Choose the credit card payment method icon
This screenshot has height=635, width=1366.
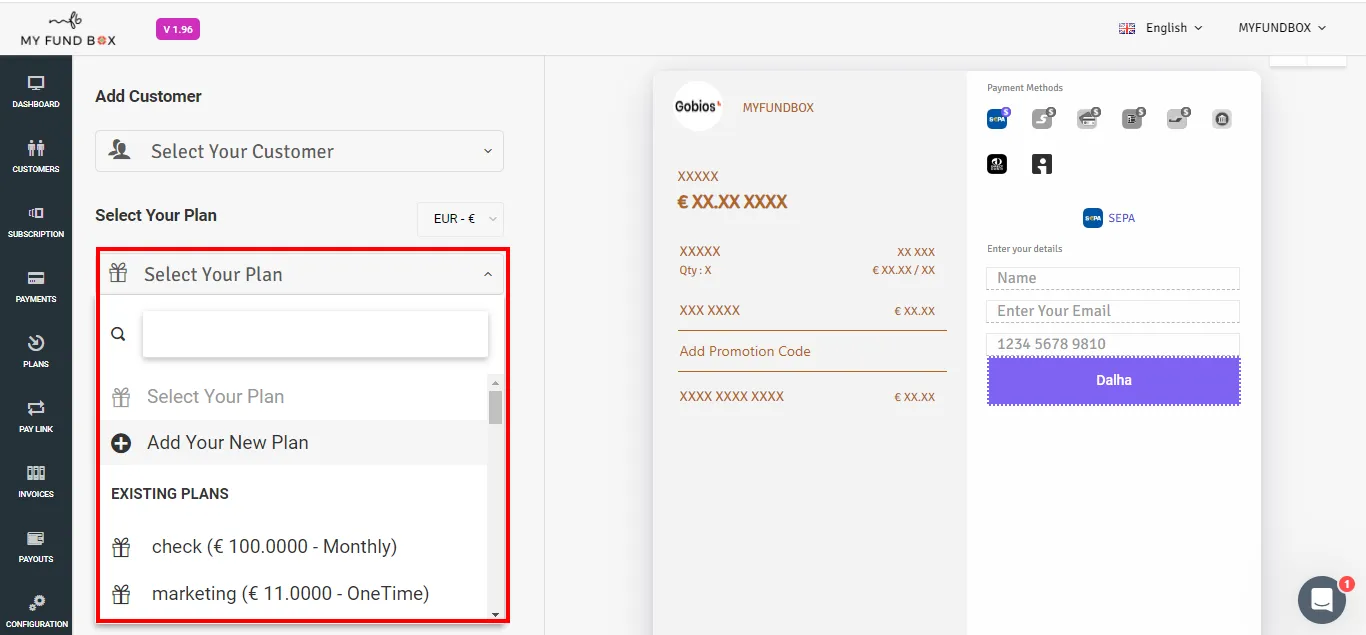tap(1087, 120)
